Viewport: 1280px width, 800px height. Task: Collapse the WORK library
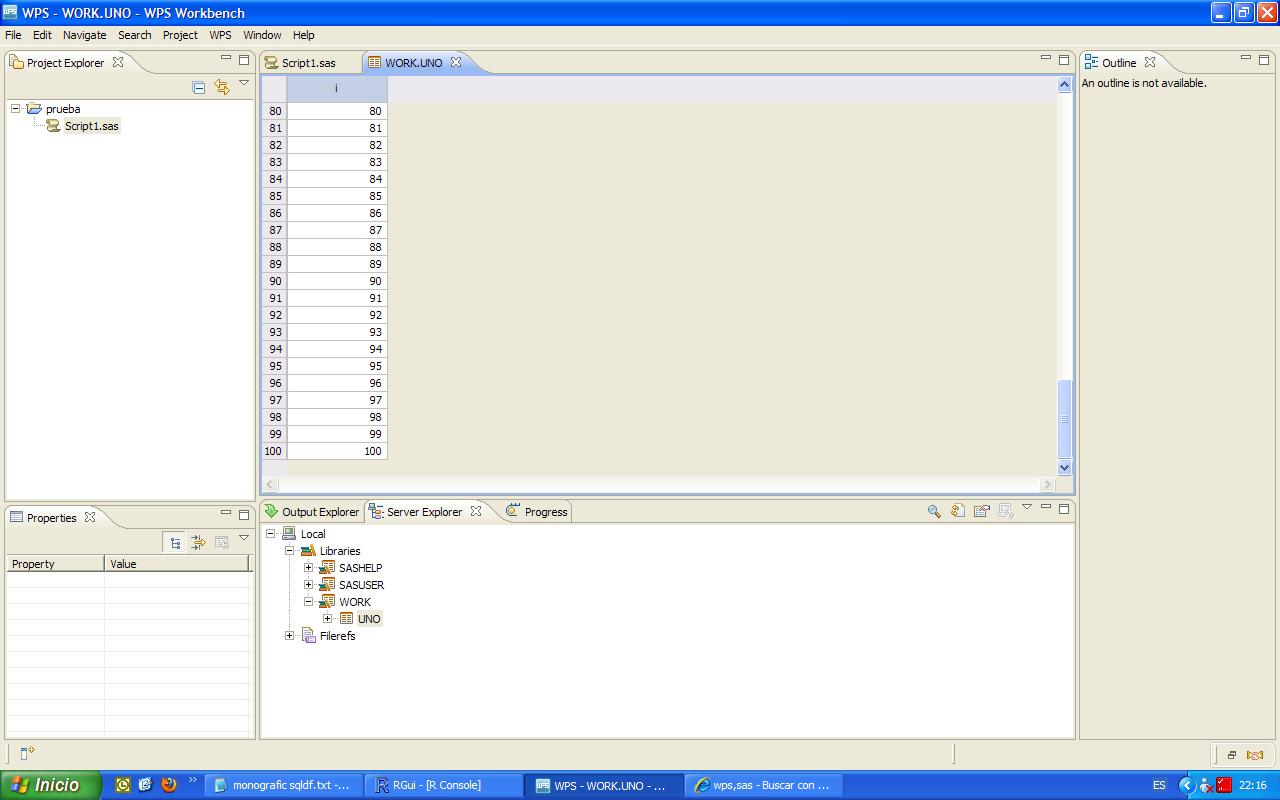coord(308,602)
